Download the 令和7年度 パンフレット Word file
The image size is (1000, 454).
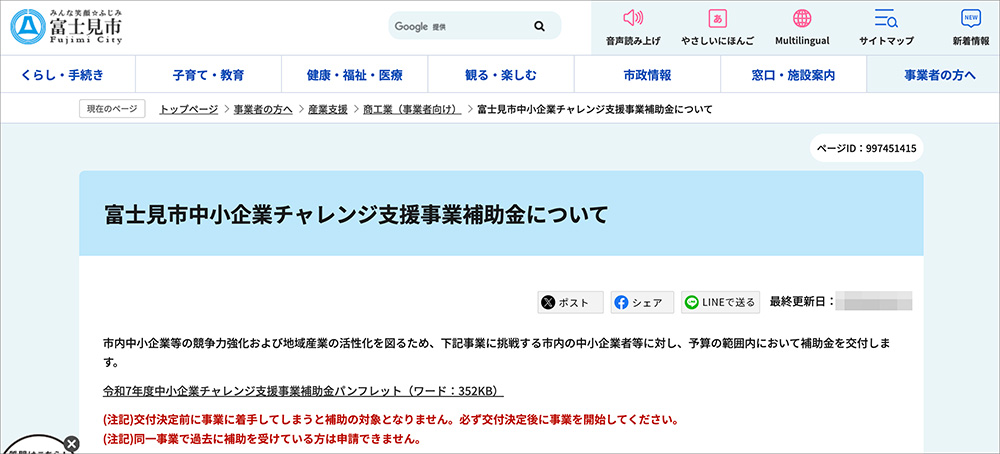click(304, 390)
